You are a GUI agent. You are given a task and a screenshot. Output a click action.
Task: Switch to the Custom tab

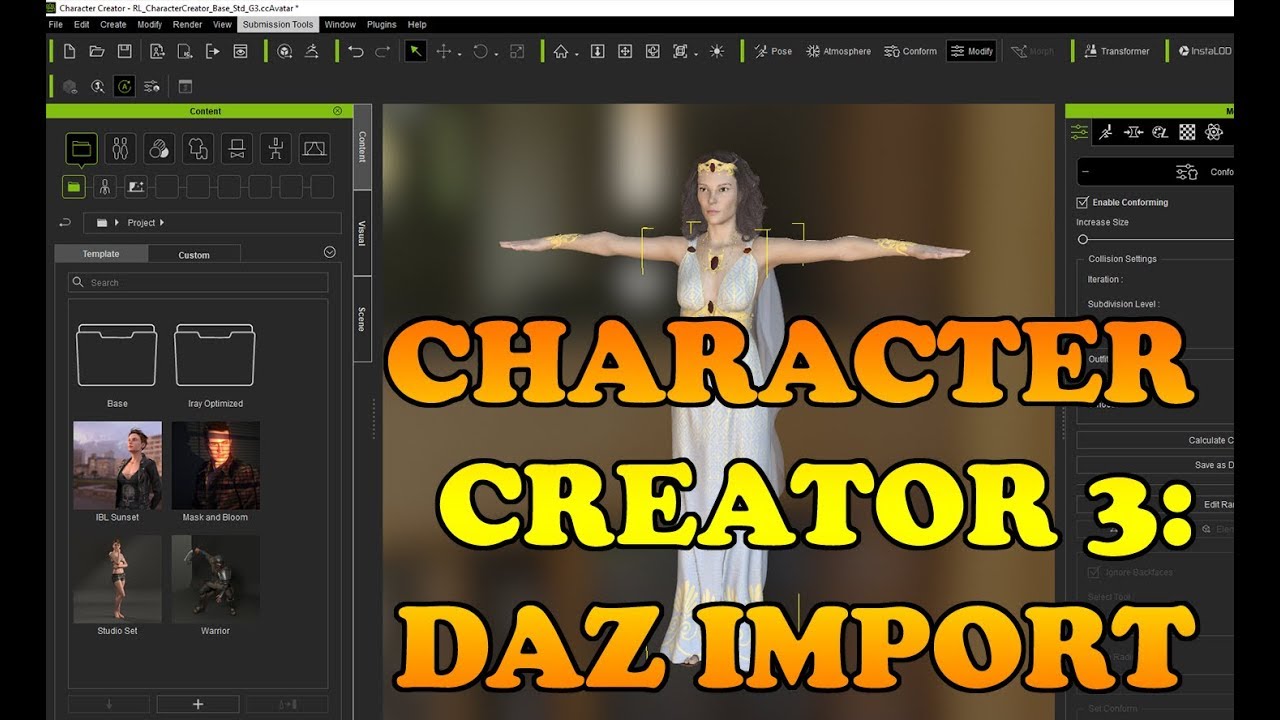(x=194, y=254)
